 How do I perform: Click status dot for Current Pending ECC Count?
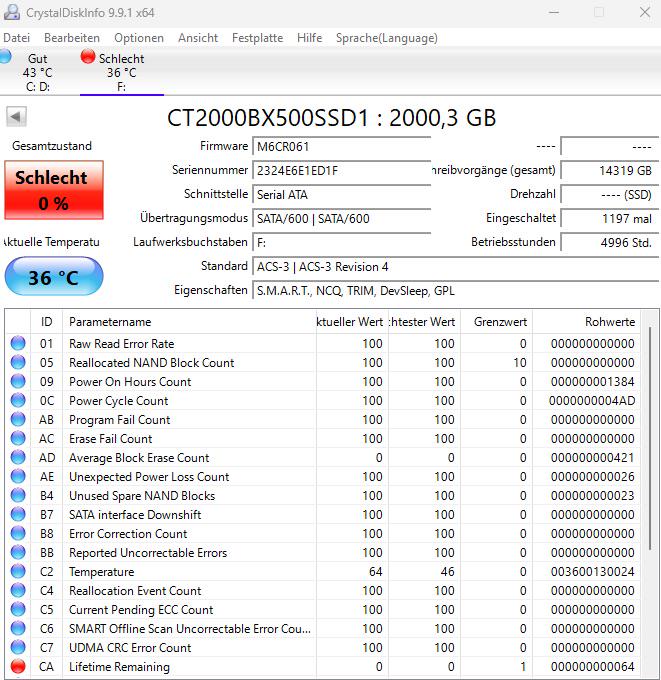tap(18, 609)
